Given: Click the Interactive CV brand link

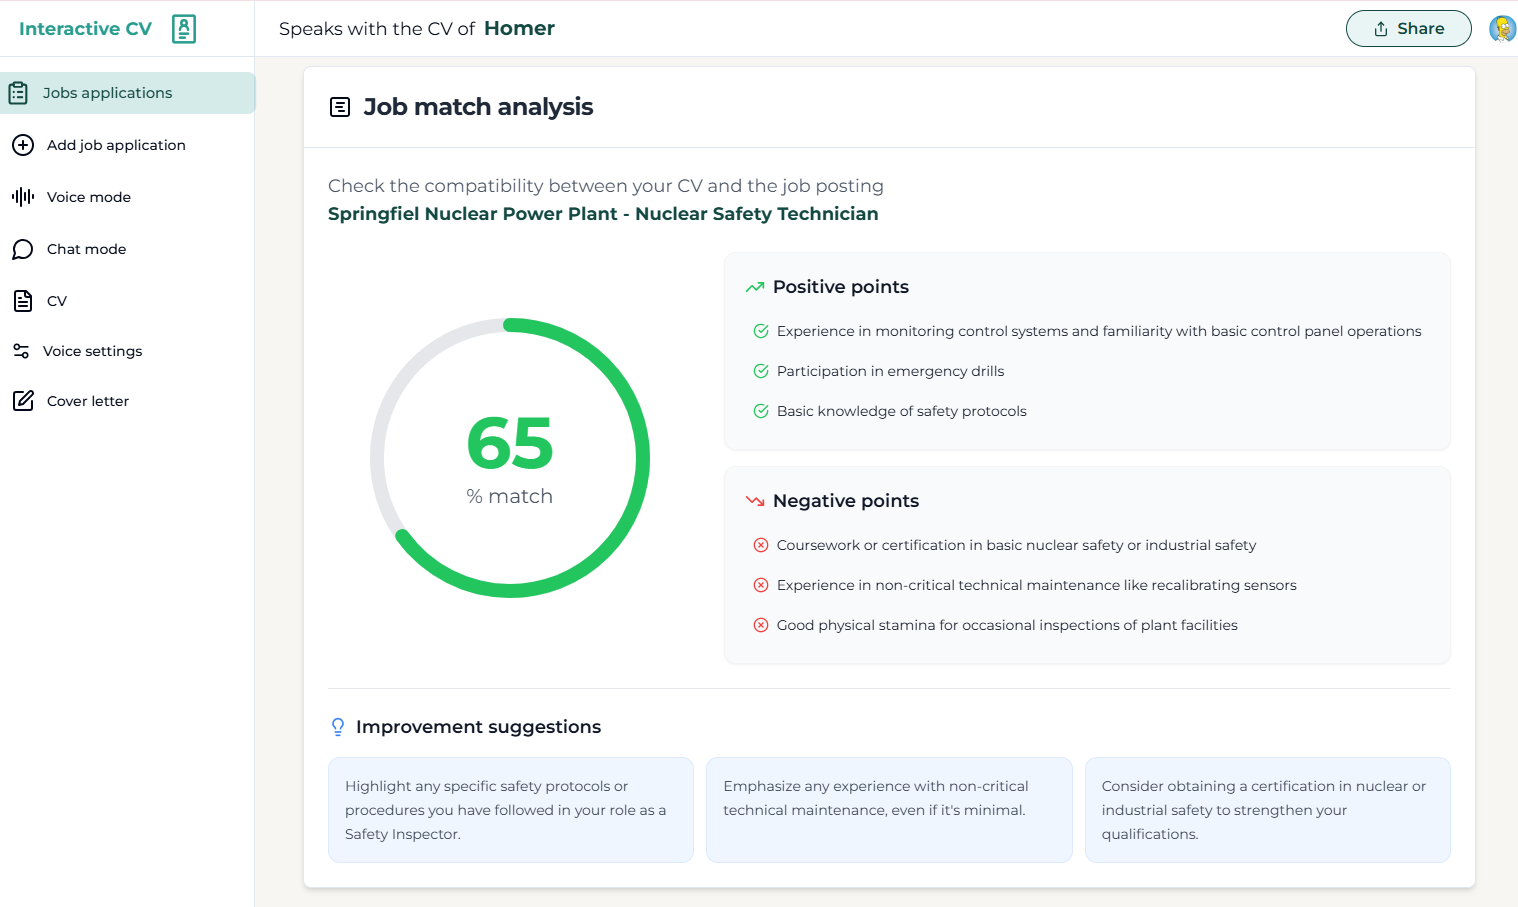Looking at the screenshot, I should click(x=86, y=29).
